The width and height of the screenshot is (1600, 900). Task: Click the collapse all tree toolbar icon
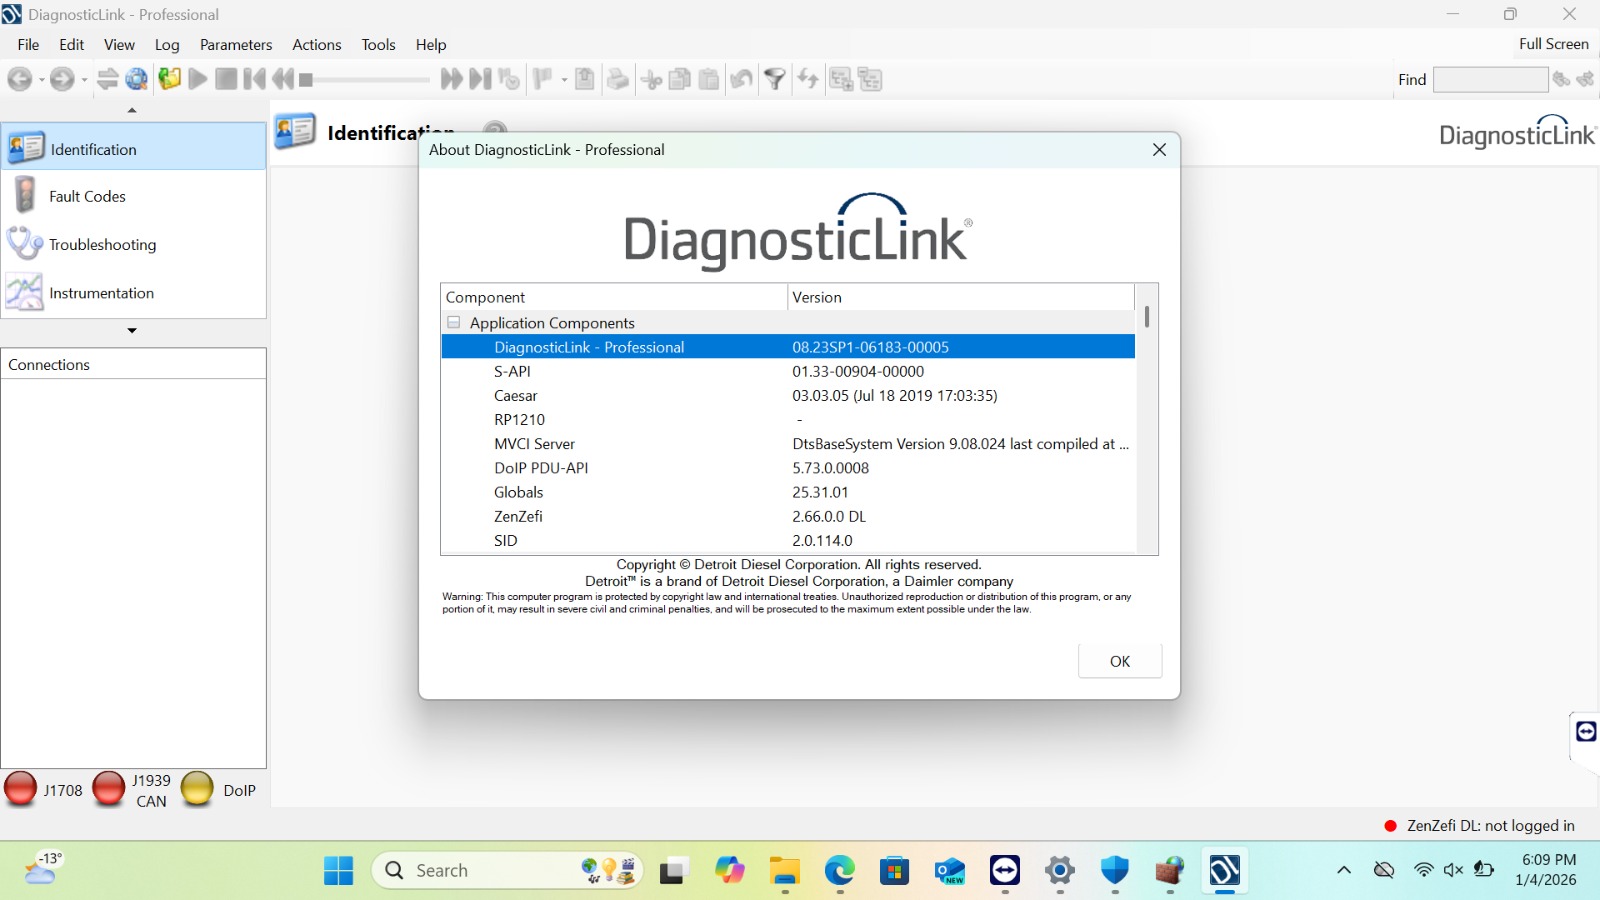[x=870, y=79]
